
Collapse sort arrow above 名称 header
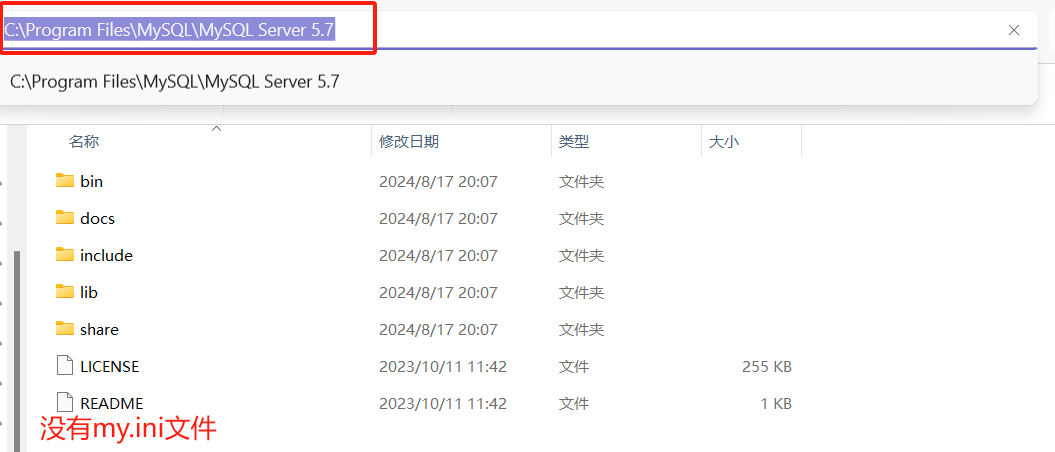coord(216,129)
